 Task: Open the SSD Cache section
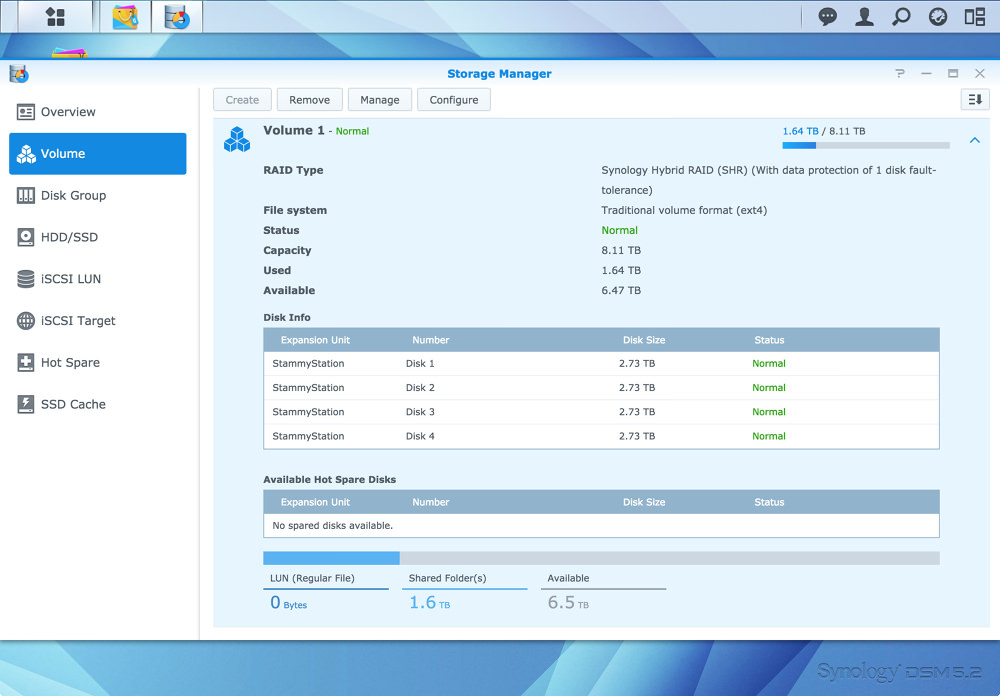[x=73, y=404]
